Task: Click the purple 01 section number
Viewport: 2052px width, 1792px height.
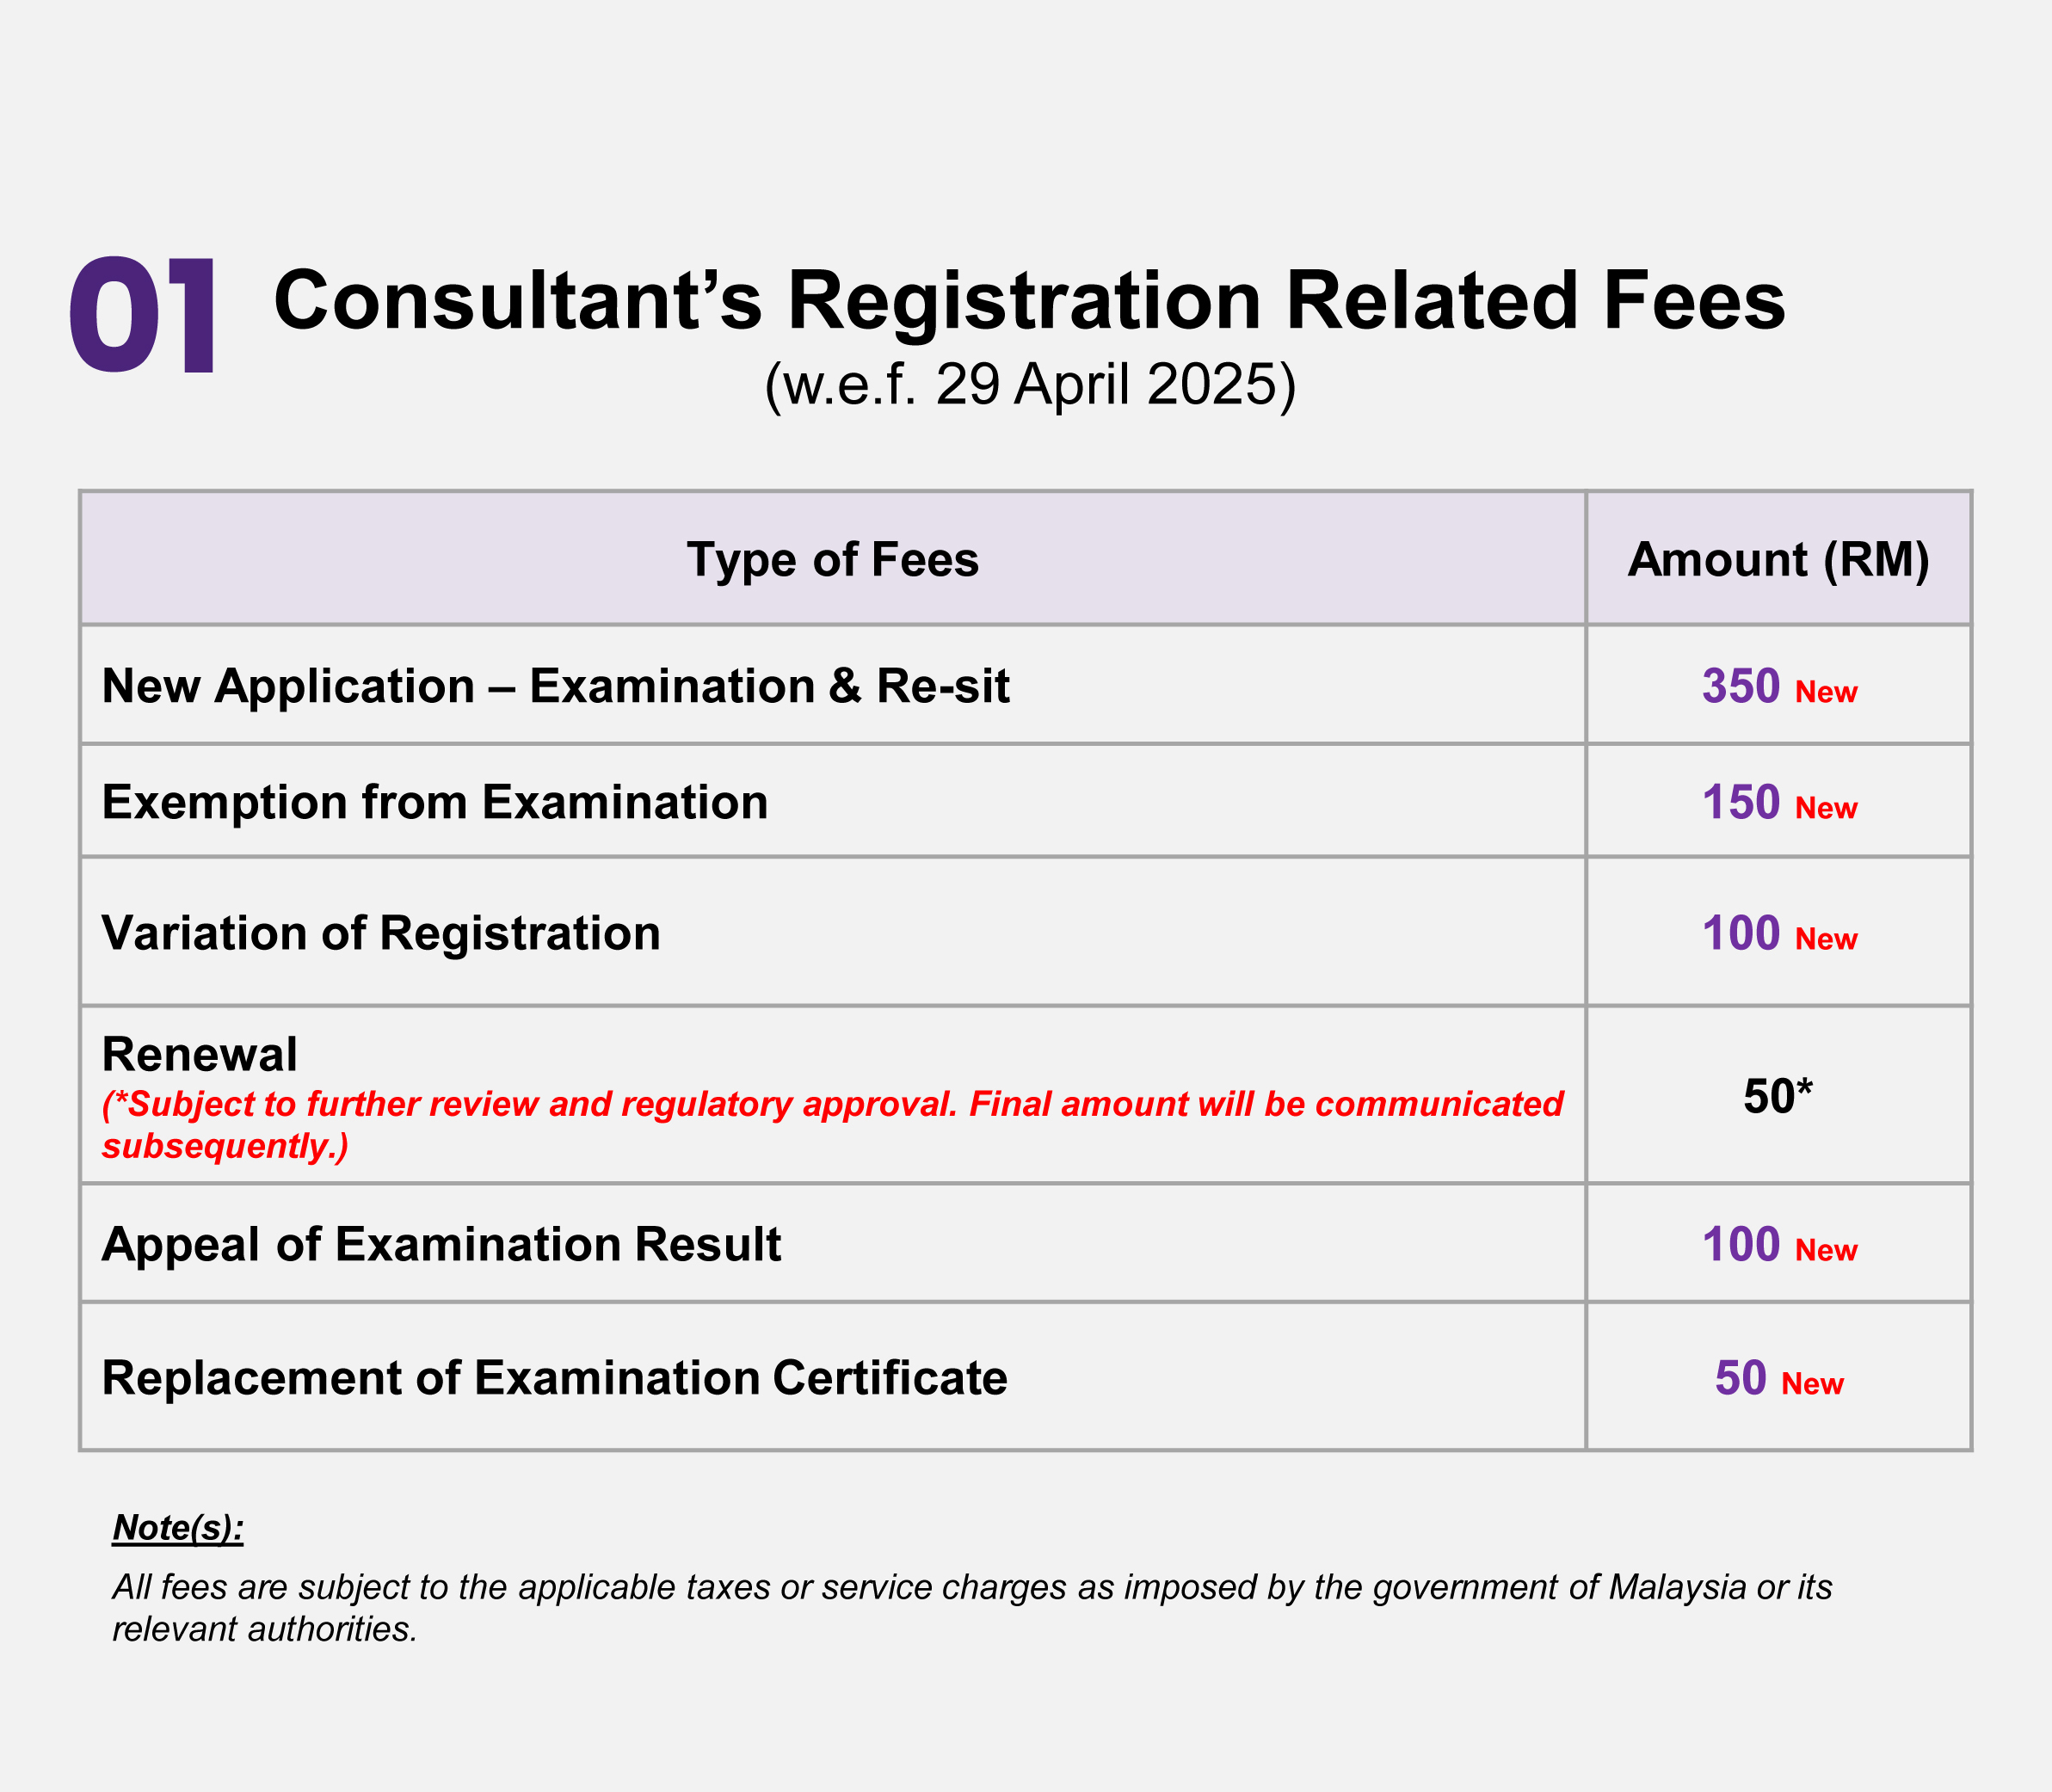Action: coord(142,316)
